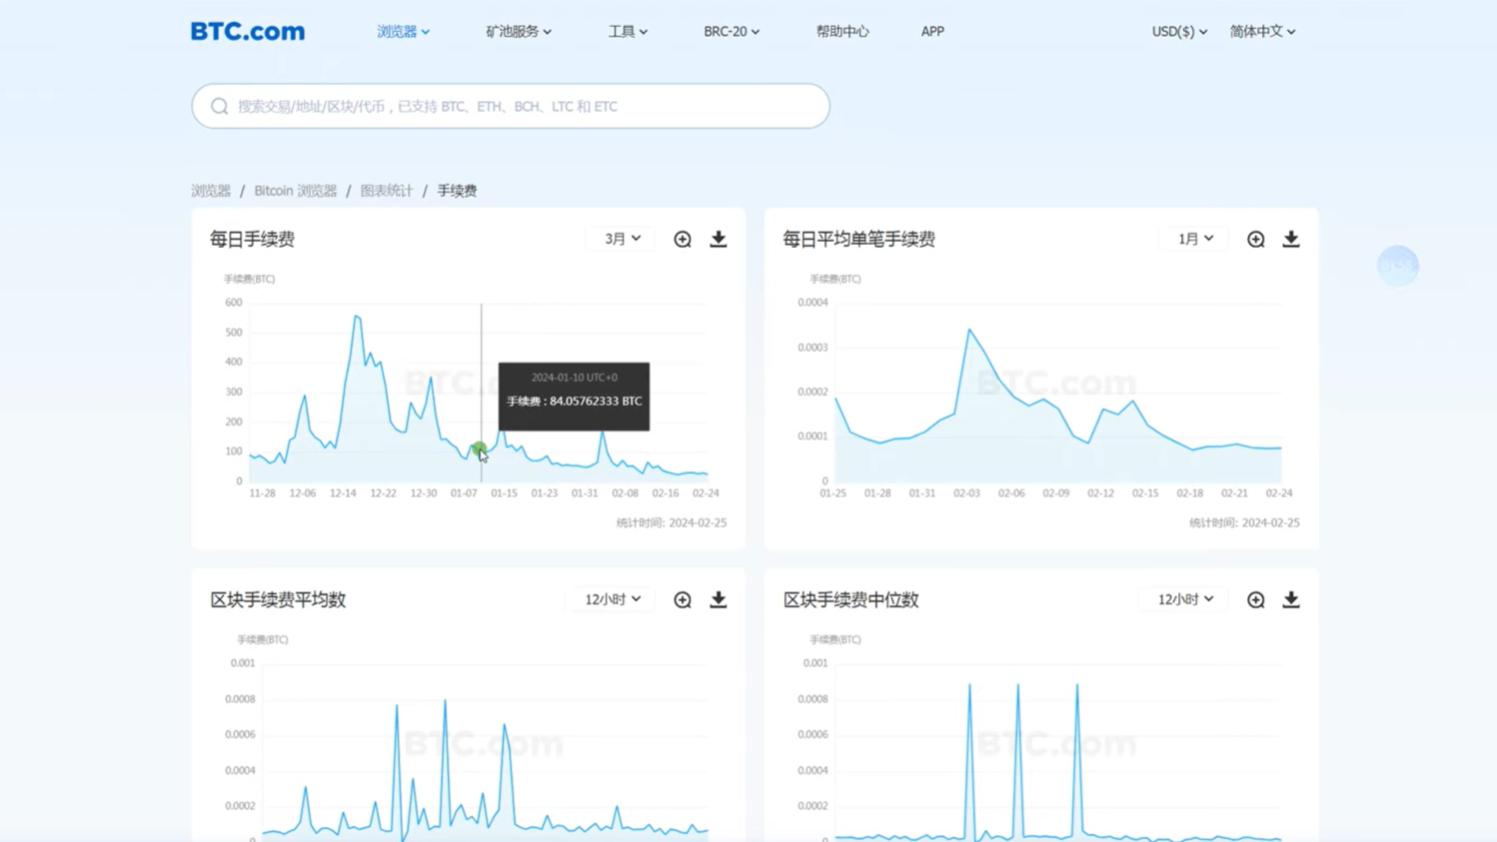This screenshot has height=842, width=1497.
Task: Click the floating round button at right edge
Action: tap(1398, 266)
